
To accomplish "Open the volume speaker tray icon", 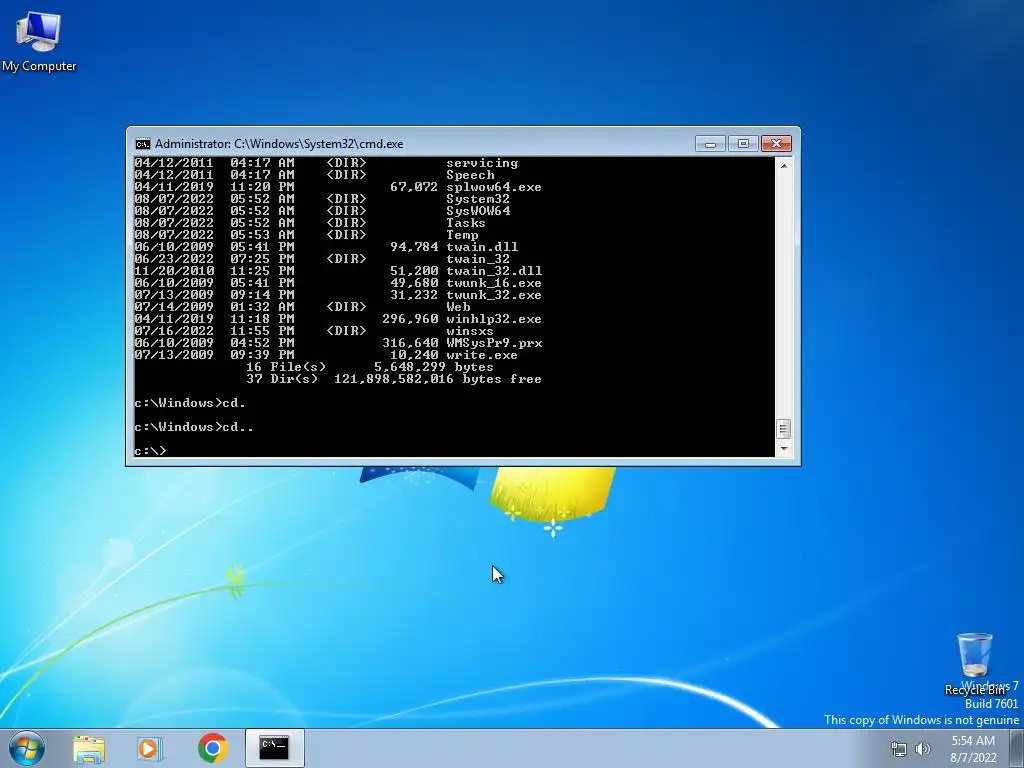I will [923, 749].
